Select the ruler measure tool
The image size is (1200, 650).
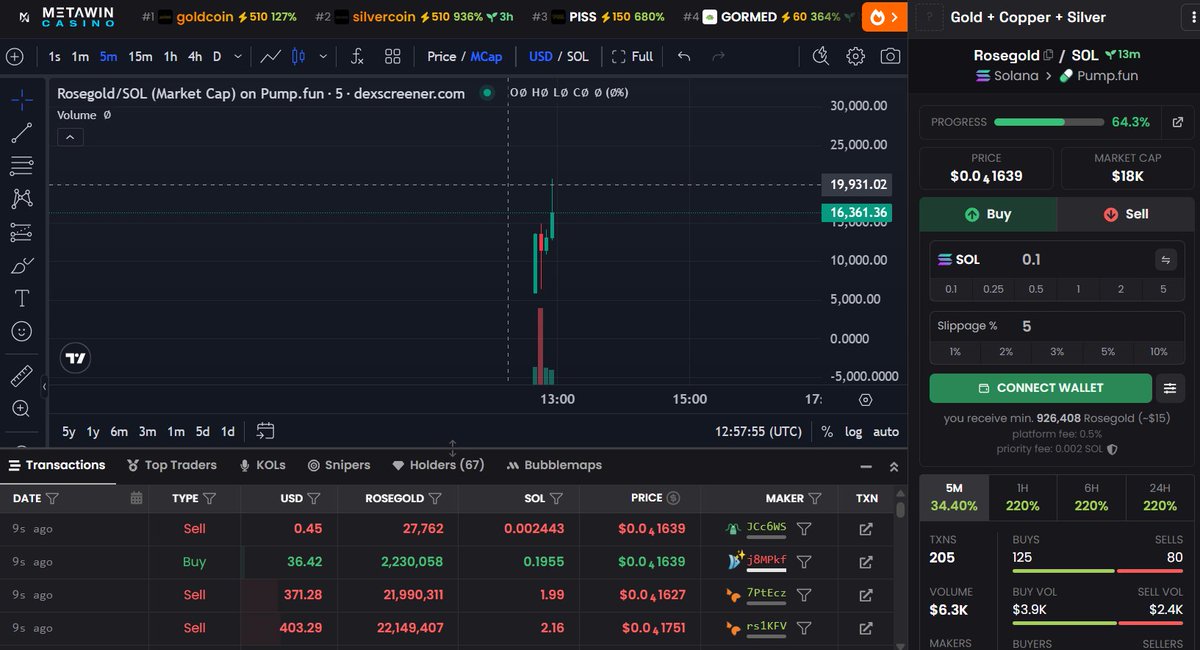(x=21, y=376)
